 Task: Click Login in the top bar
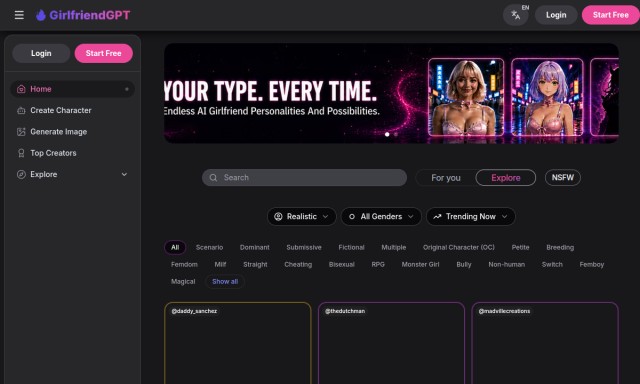pos(556,15)
